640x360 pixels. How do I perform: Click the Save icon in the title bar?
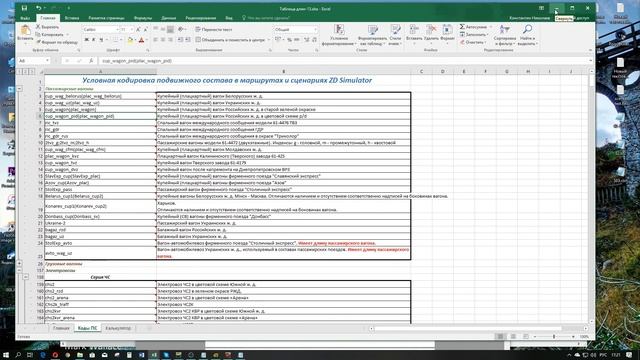pyautogui.click(x=24, y=8)
